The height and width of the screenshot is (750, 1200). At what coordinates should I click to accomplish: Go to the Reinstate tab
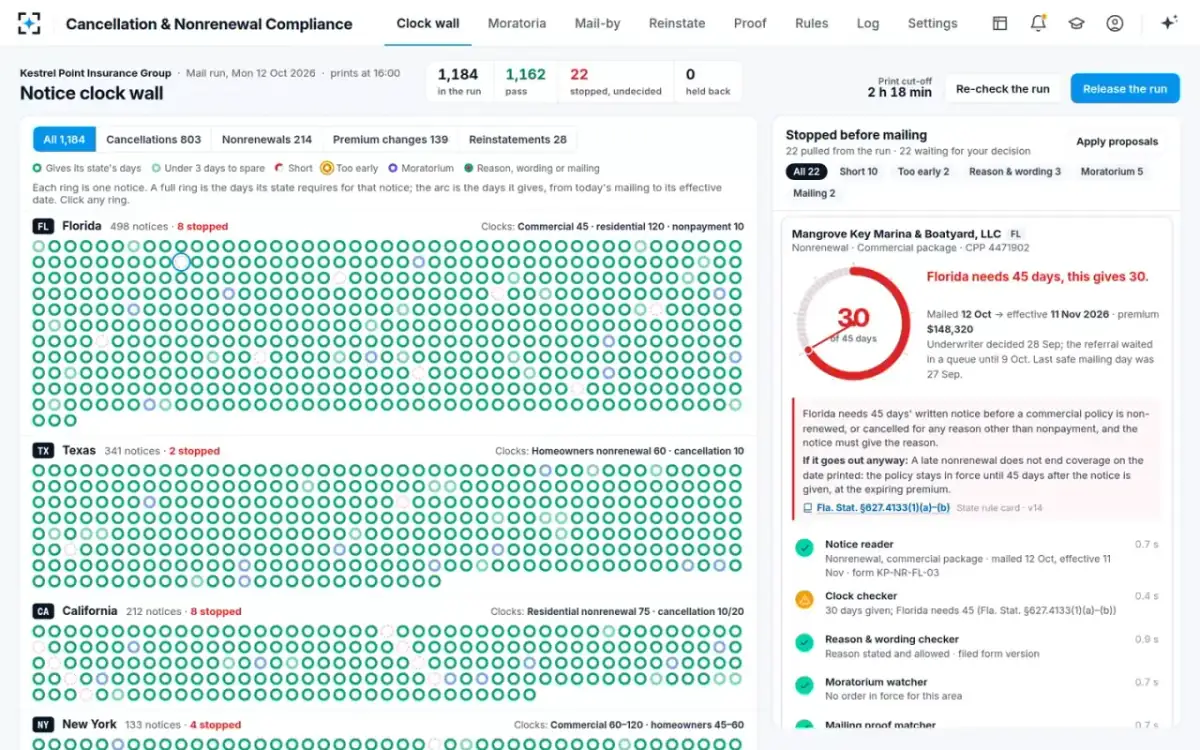[677, 23]
